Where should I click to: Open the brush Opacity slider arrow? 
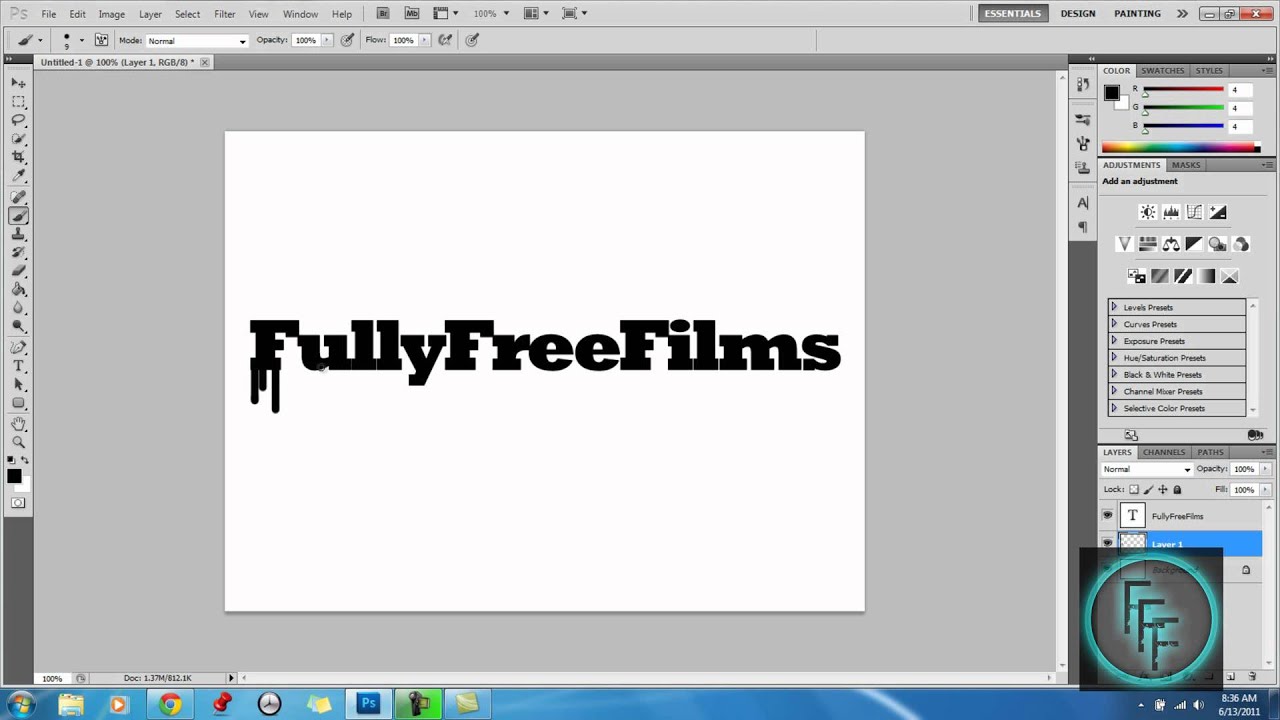326,40
